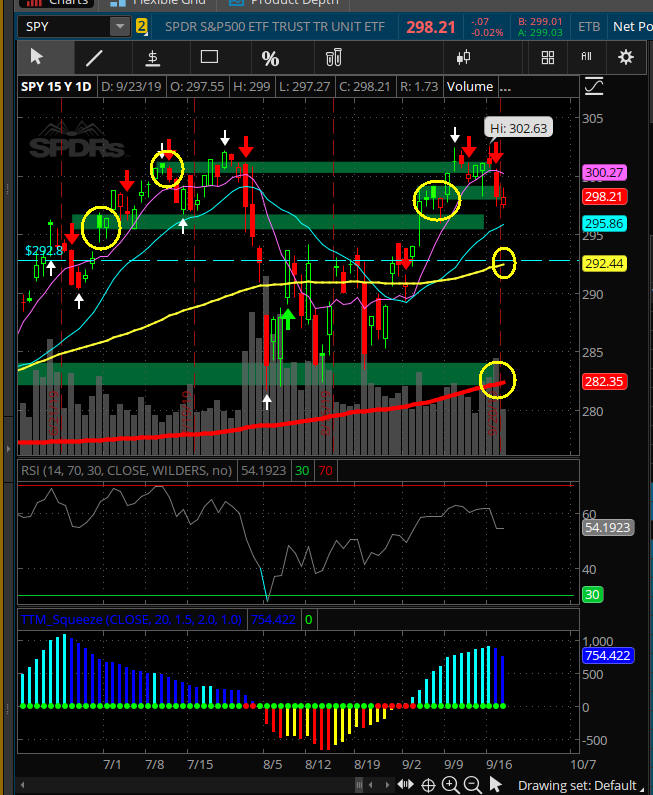
Task: Select the price level drawing tool
Action: coord(152,57)
